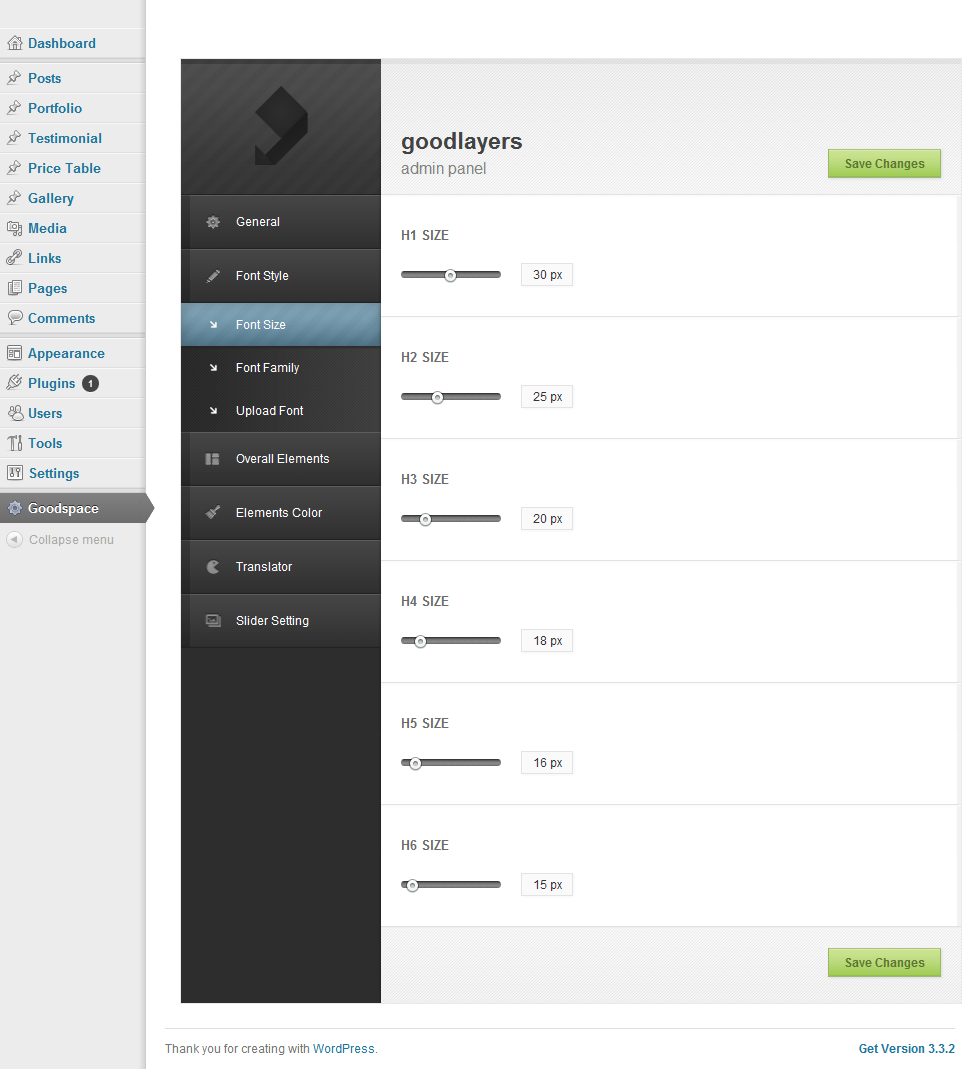The image size is (975, 1069).
Task: Click the pin icon beside Portfolio
Action: point(14,108)
